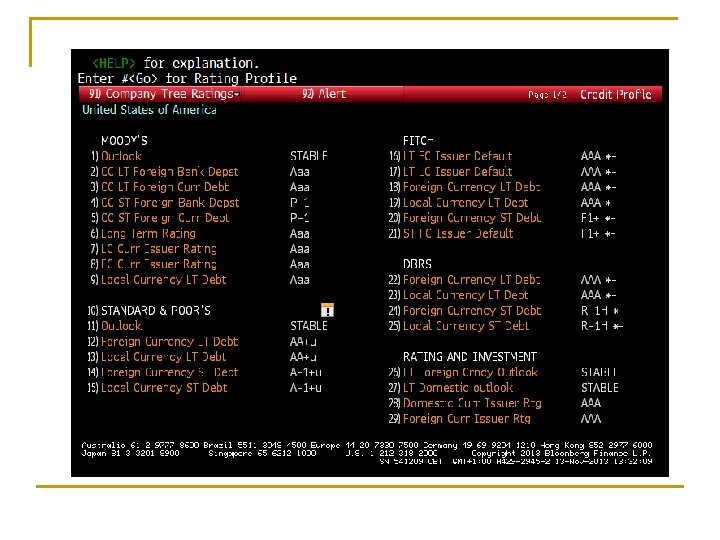Click the P-1 value for CC ST Foreign Curr Debt
Image resolution: width=720 pixels, height=540 pixels.
(299, 218)
